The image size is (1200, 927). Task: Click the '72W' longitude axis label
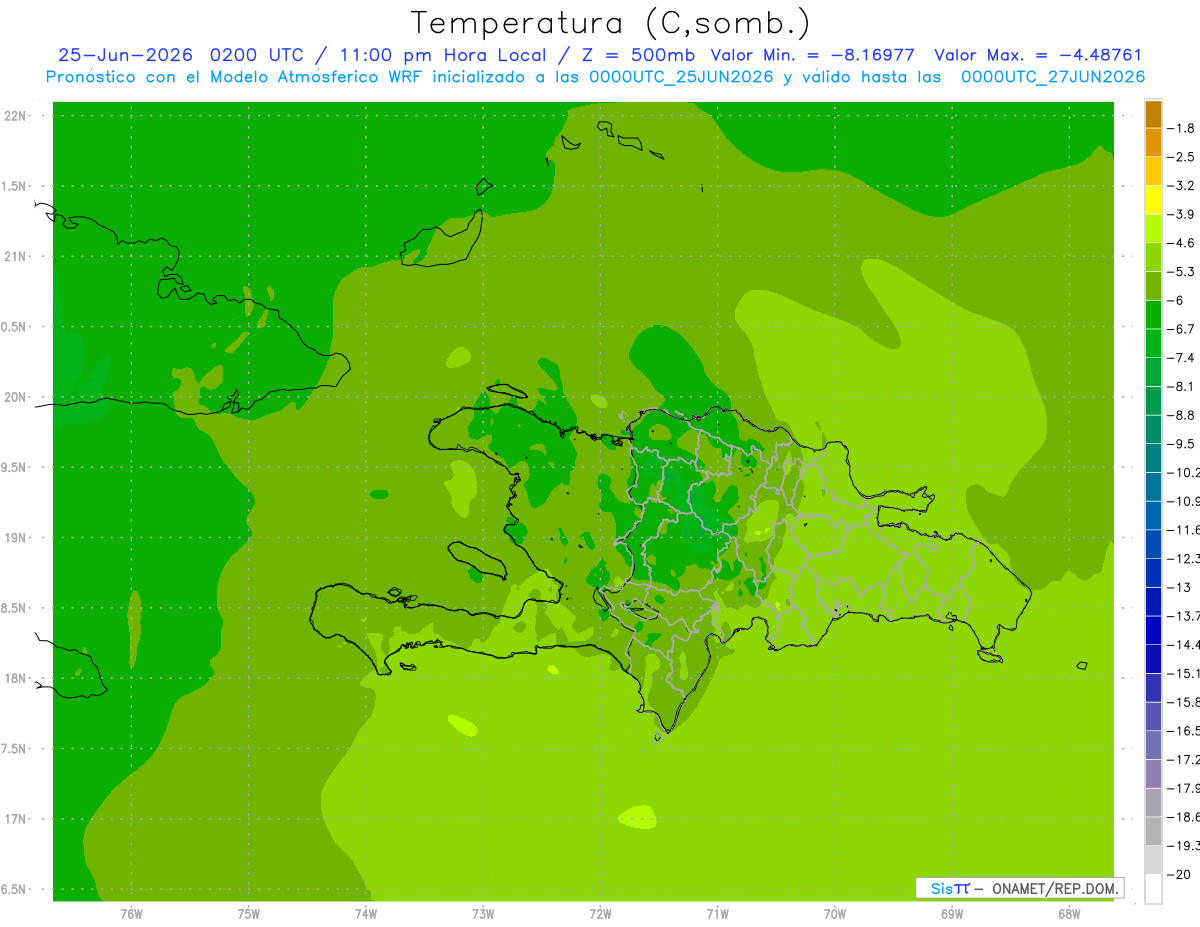point(600,913)
